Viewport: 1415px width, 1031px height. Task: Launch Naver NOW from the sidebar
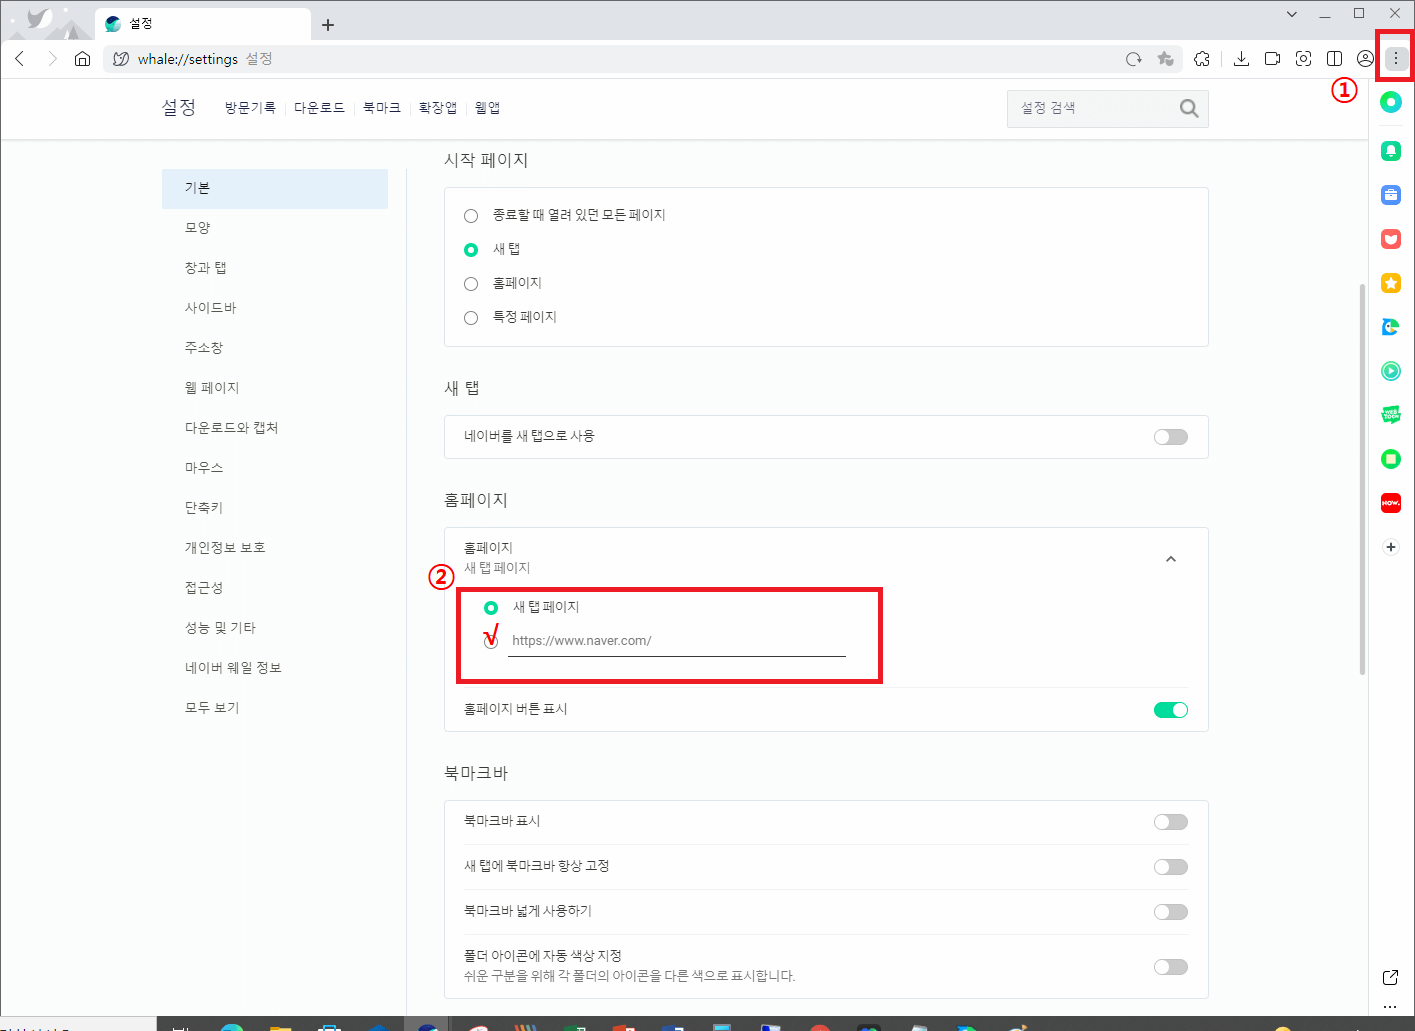(1390, 502)
